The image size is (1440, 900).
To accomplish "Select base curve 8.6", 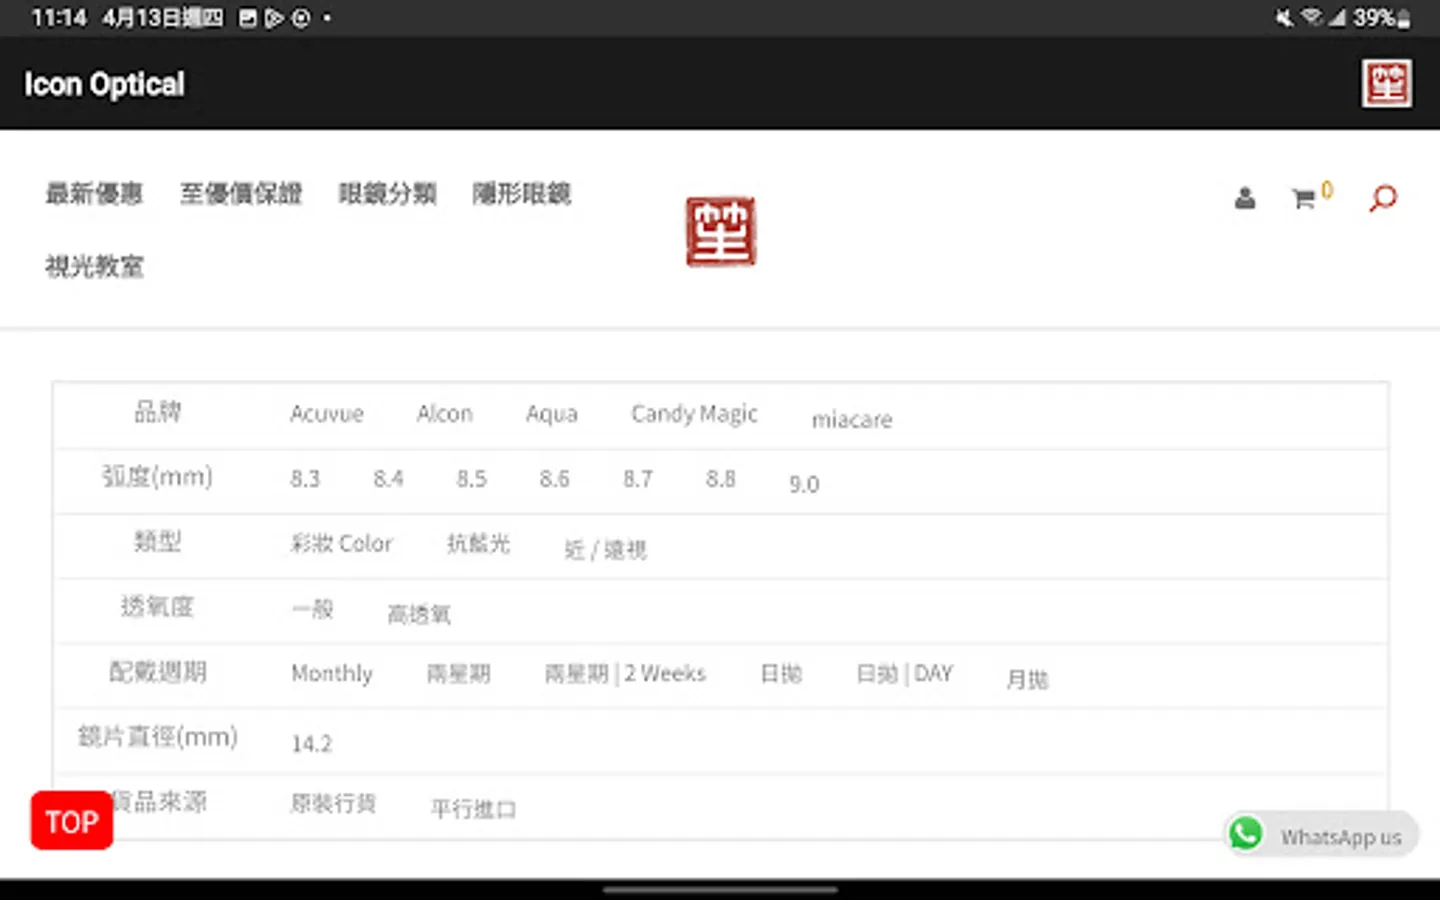I will click(x=554, y=479).
